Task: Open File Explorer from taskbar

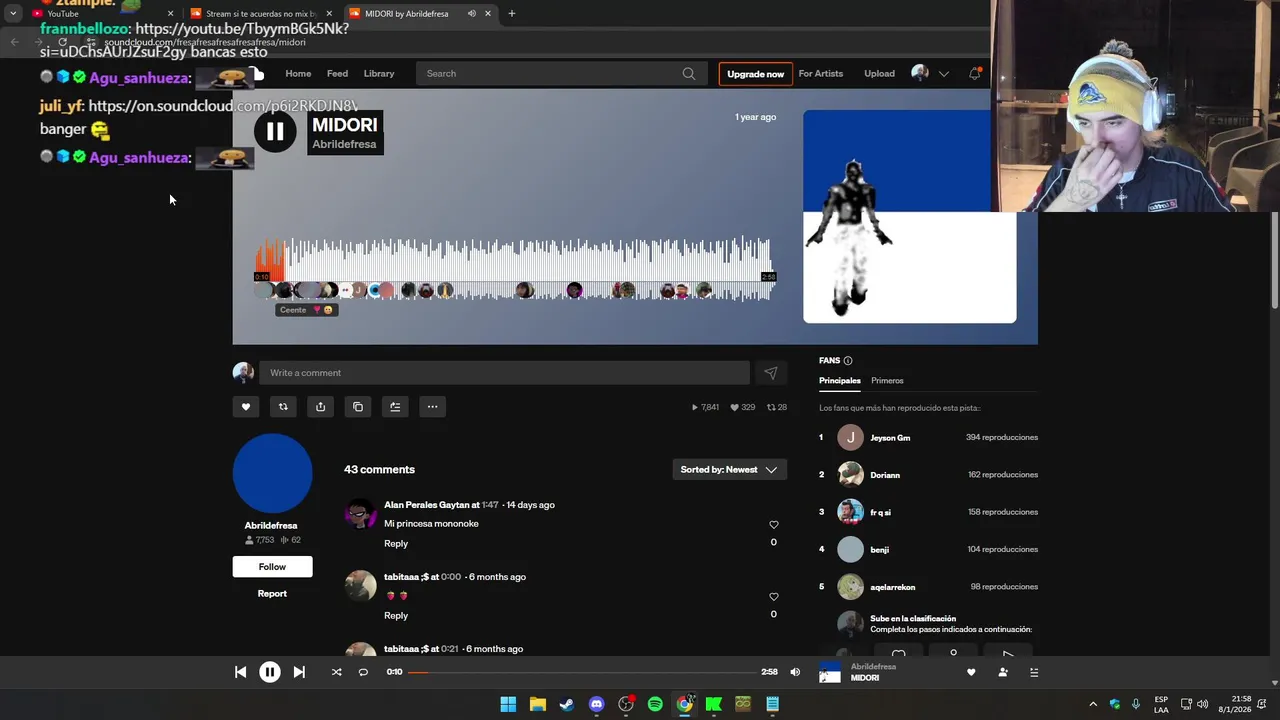Action: click(x=537, y=704)
